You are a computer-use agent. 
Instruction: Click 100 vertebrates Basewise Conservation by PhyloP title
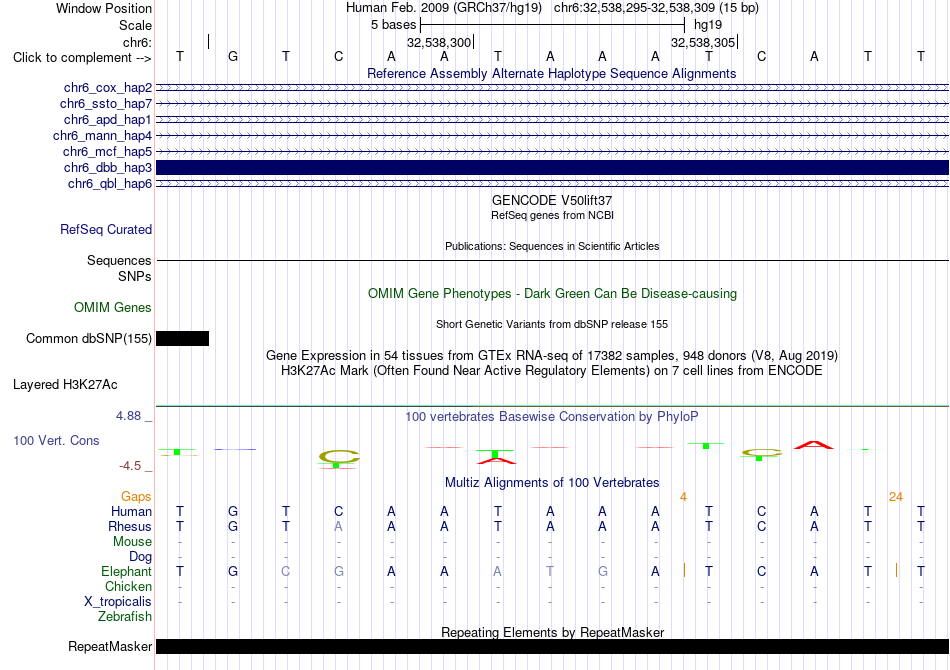[x=552, y=417]
